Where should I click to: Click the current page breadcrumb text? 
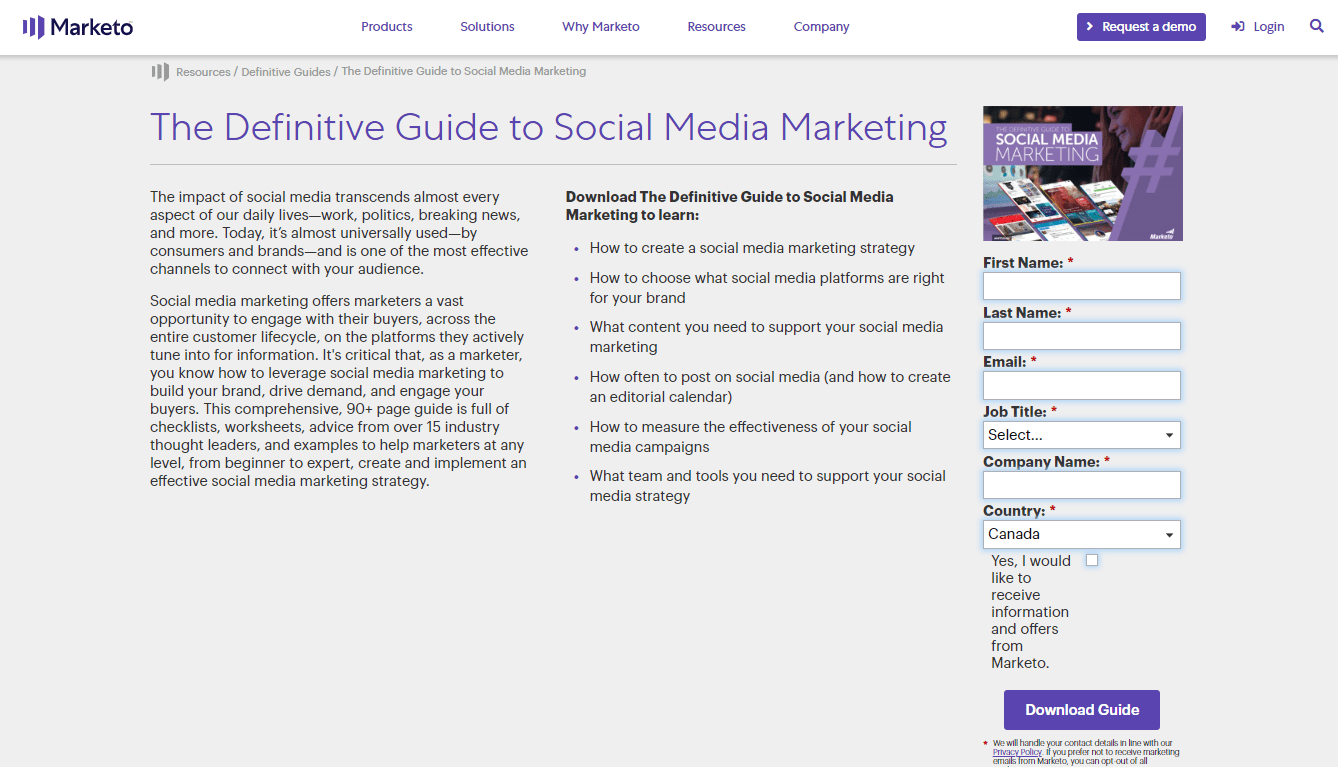click(464, 72)
